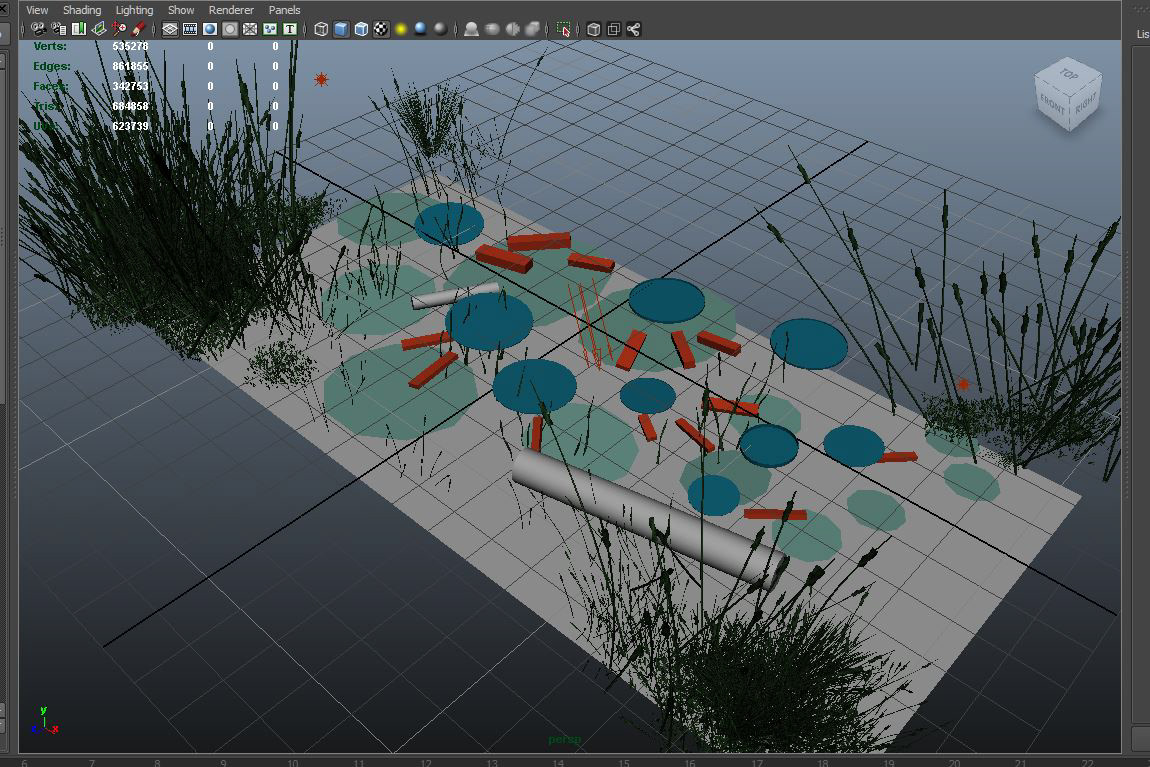Viewport: 1150px width, 767px height.
Task: Enable Smooth Shade All cube icon
Action: pos(341,29)
